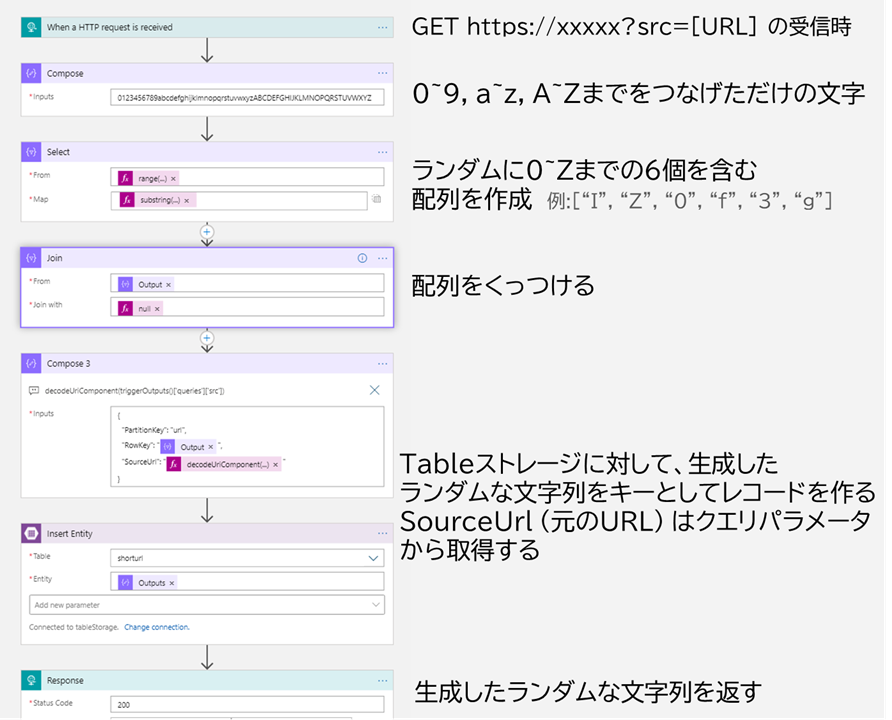Remove the substring(...) token from Map

click(x=187, y=200)
